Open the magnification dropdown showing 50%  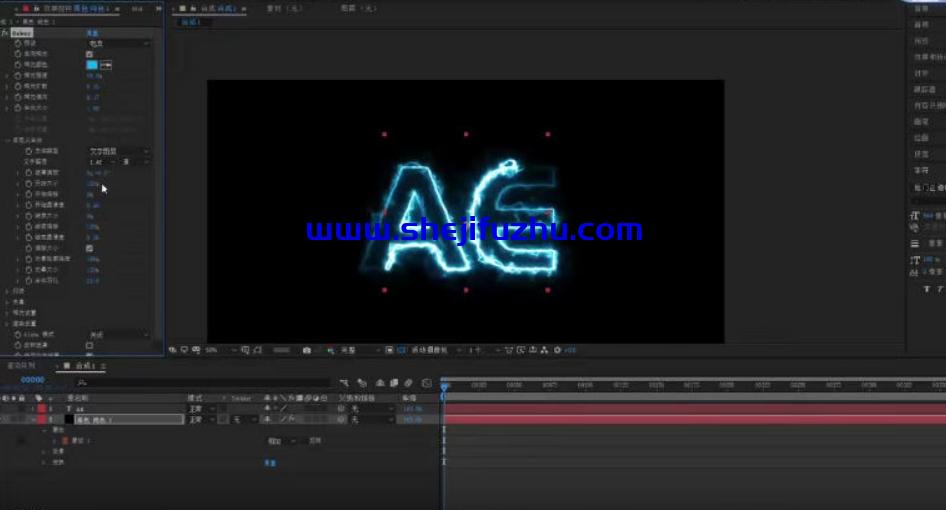[x=220, y=350]
